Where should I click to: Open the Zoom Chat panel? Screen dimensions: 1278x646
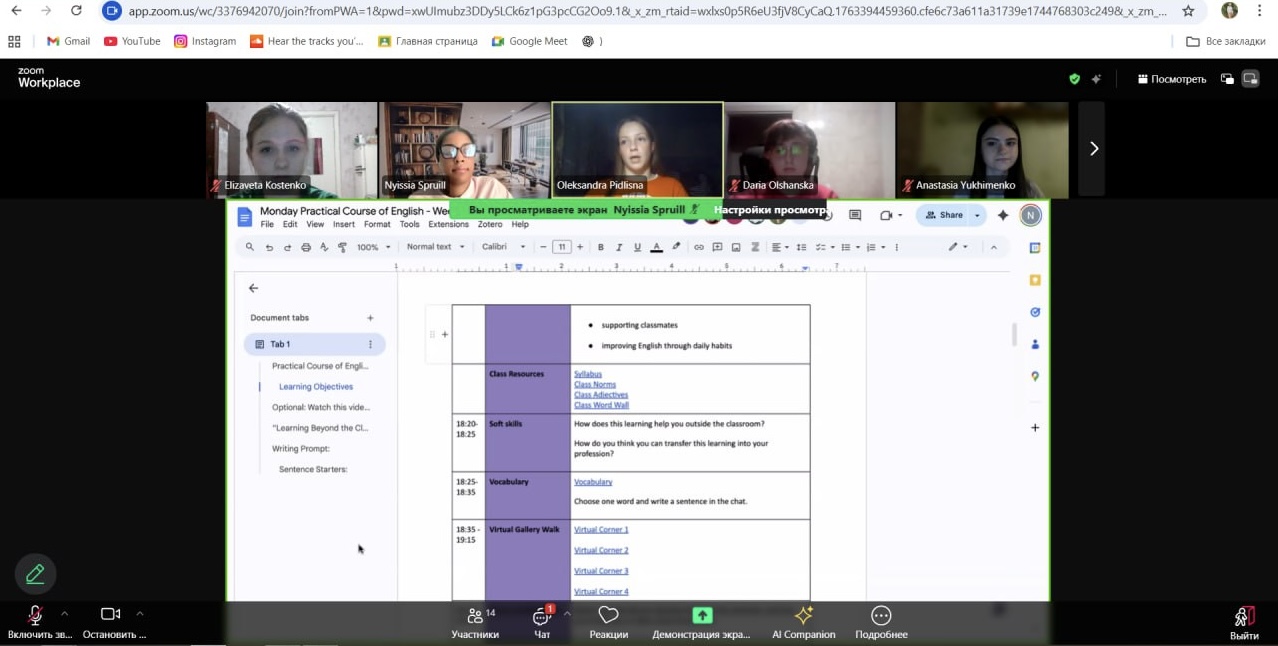(542, 621)
